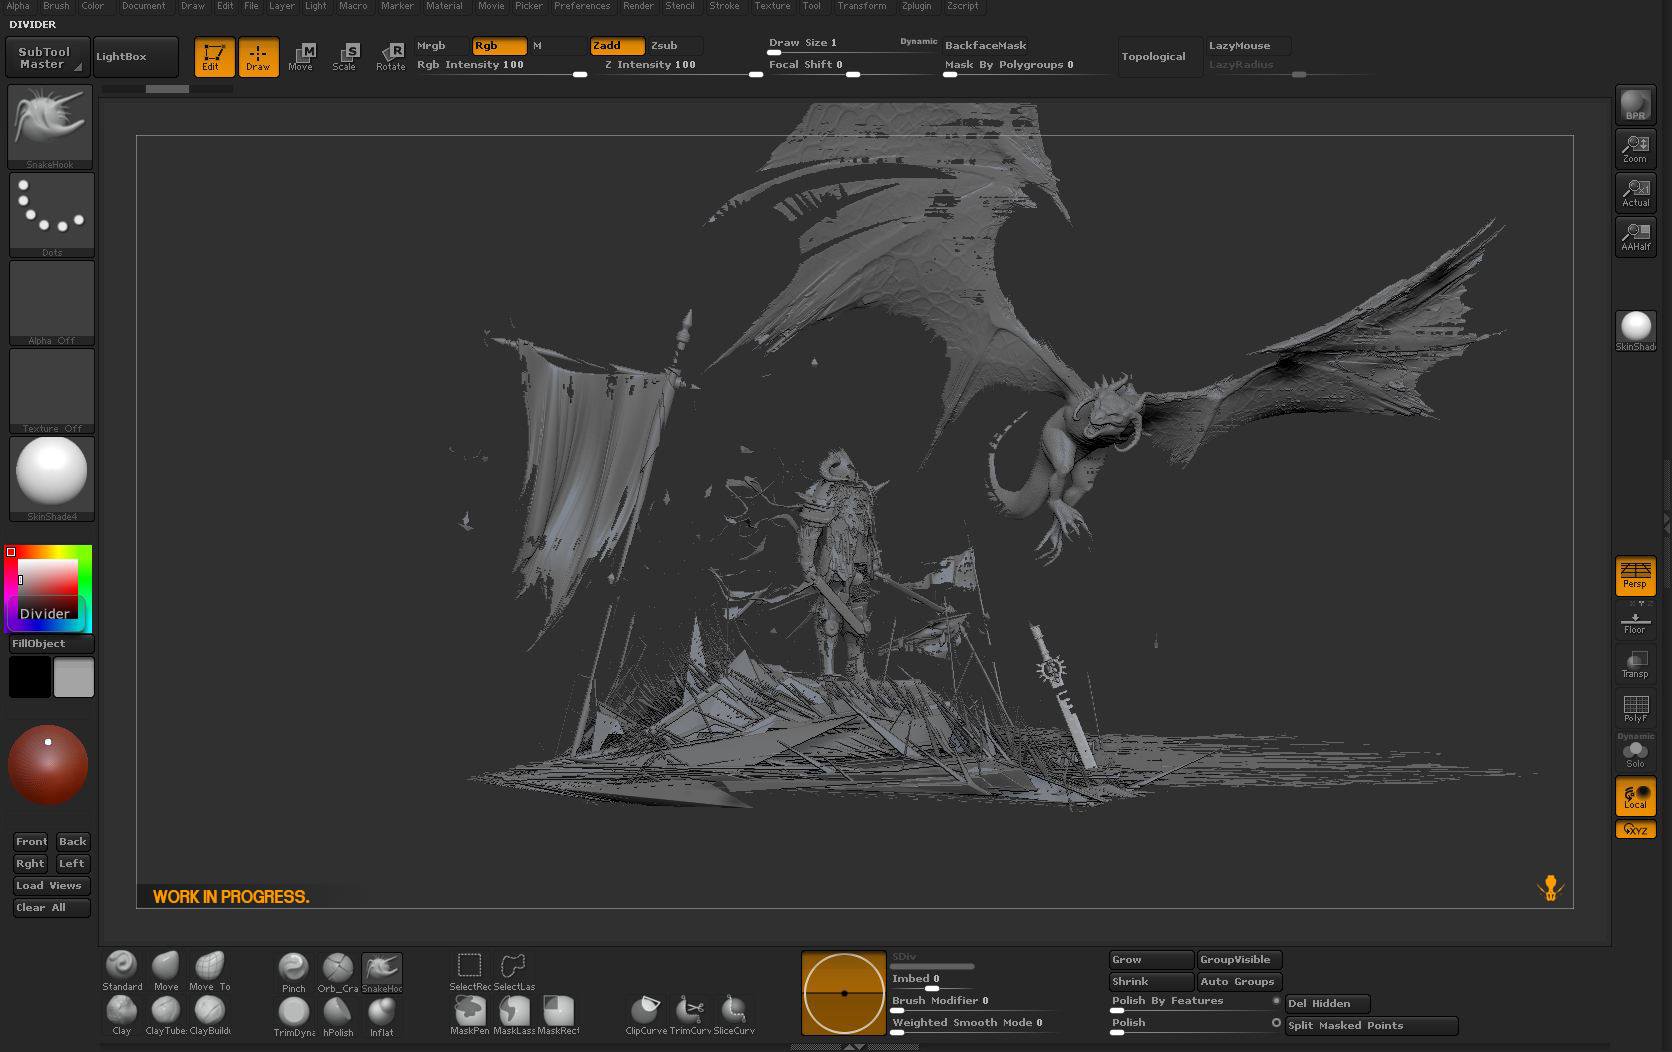Activate the Scale transform mode
Viewport: 1672px width, 1052px height.
(345, 57)
